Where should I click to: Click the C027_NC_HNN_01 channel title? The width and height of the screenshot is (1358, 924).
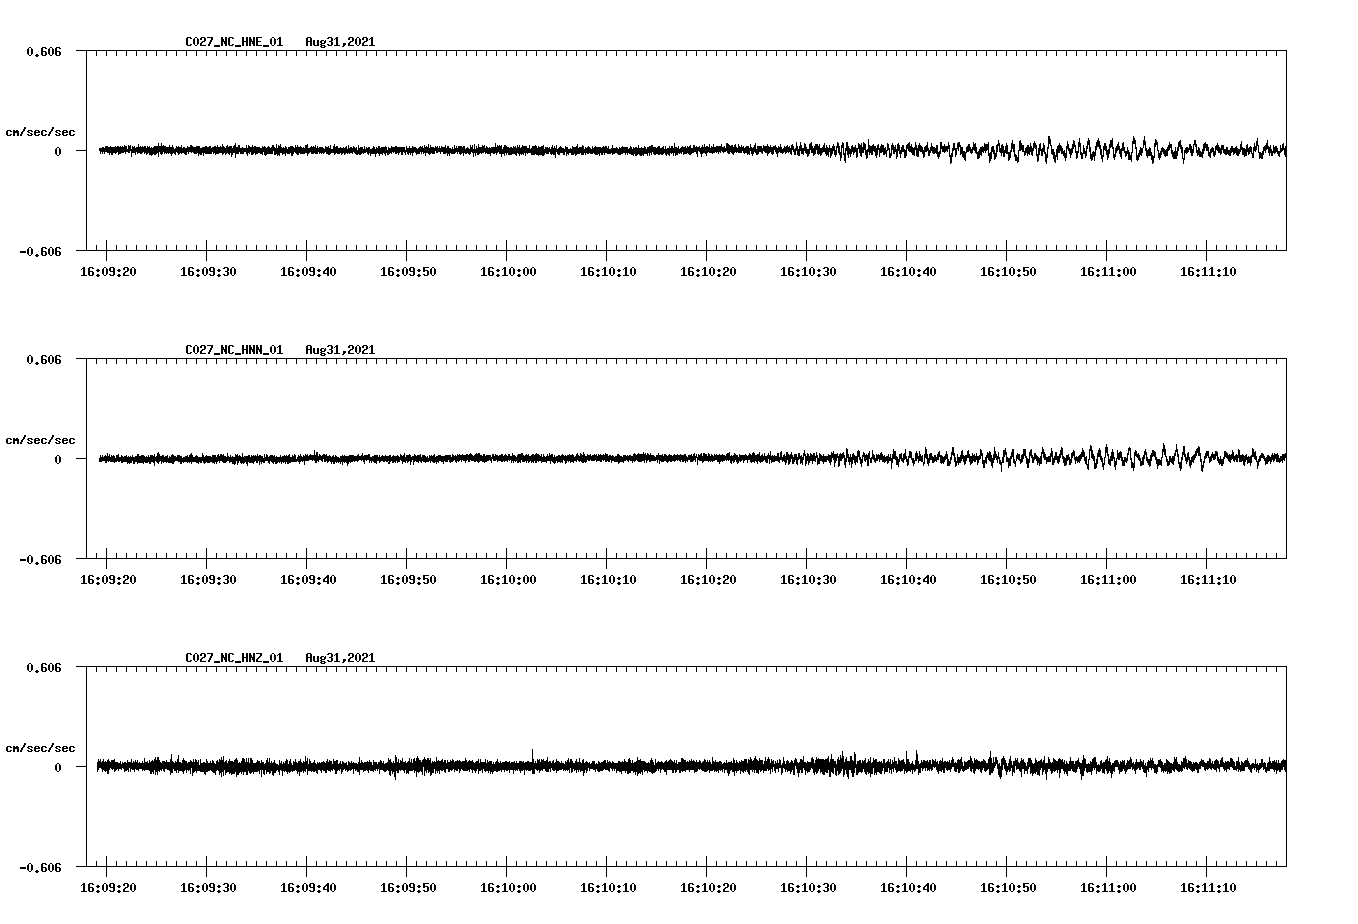coord(234,350)
